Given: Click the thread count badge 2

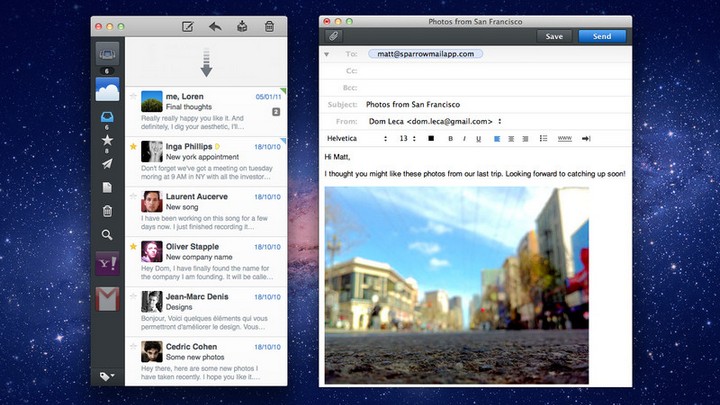Looking at the screenshot, I should coord(276,112).
